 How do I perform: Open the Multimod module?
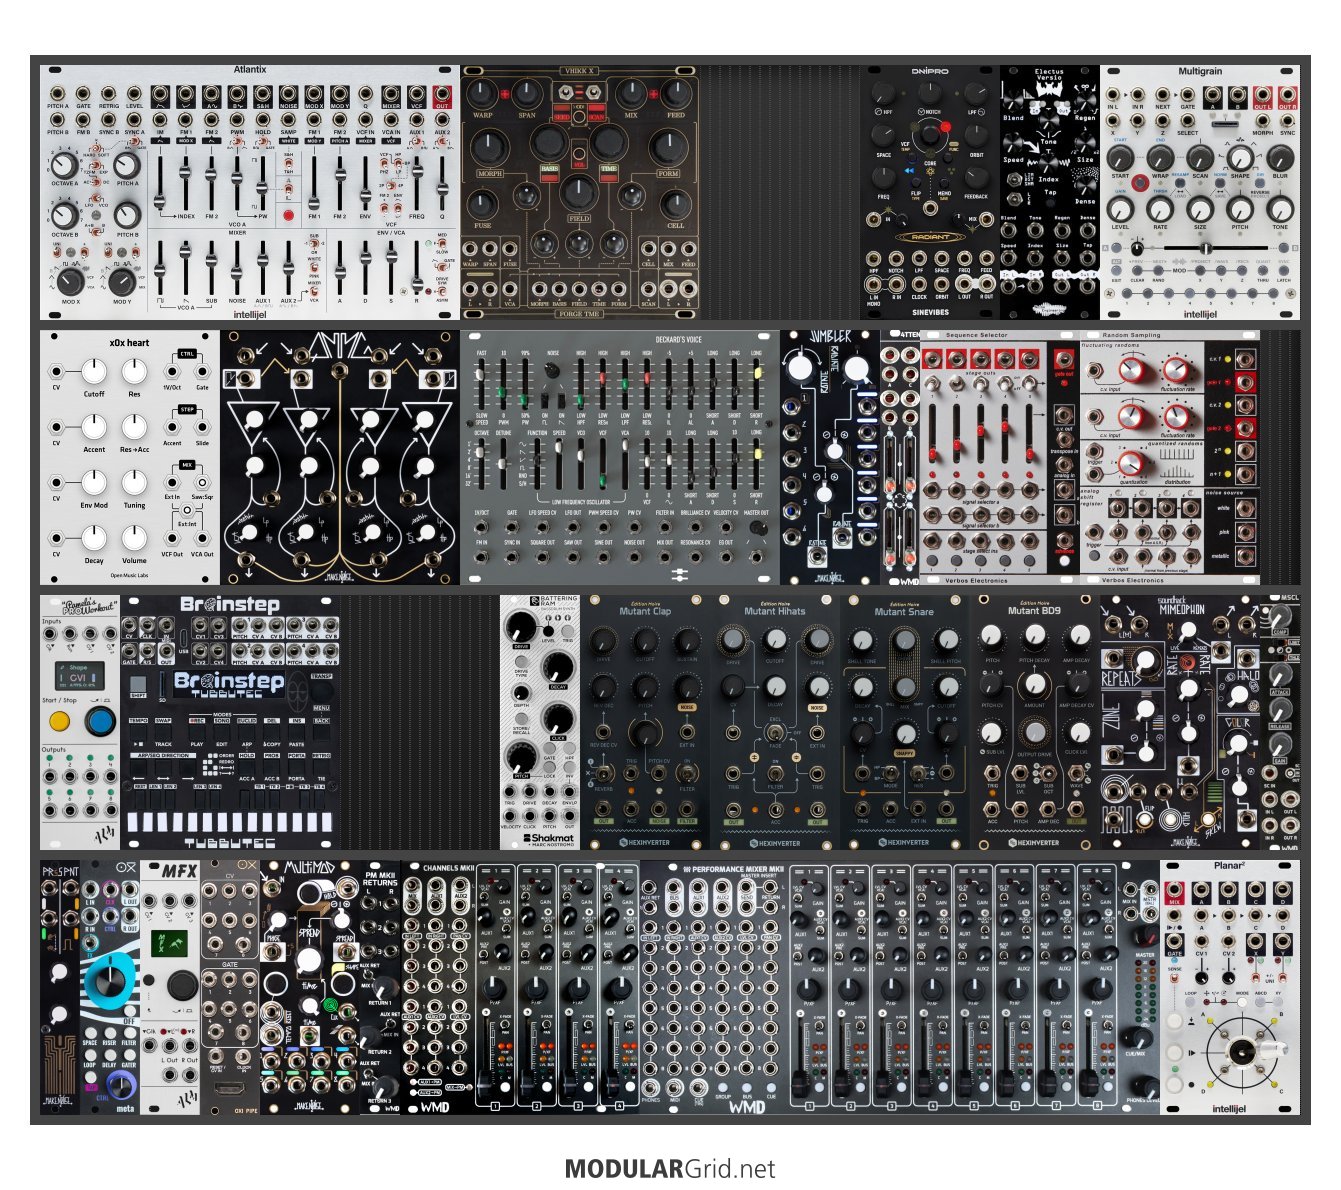(x=310, y=987)
